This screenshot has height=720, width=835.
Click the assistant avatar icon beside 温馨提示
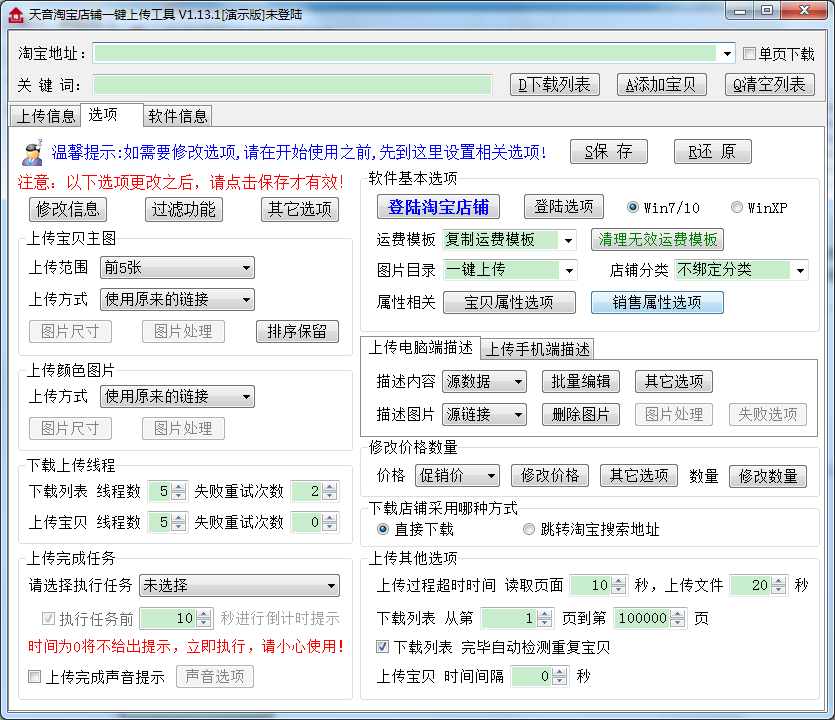pos(33,153)
